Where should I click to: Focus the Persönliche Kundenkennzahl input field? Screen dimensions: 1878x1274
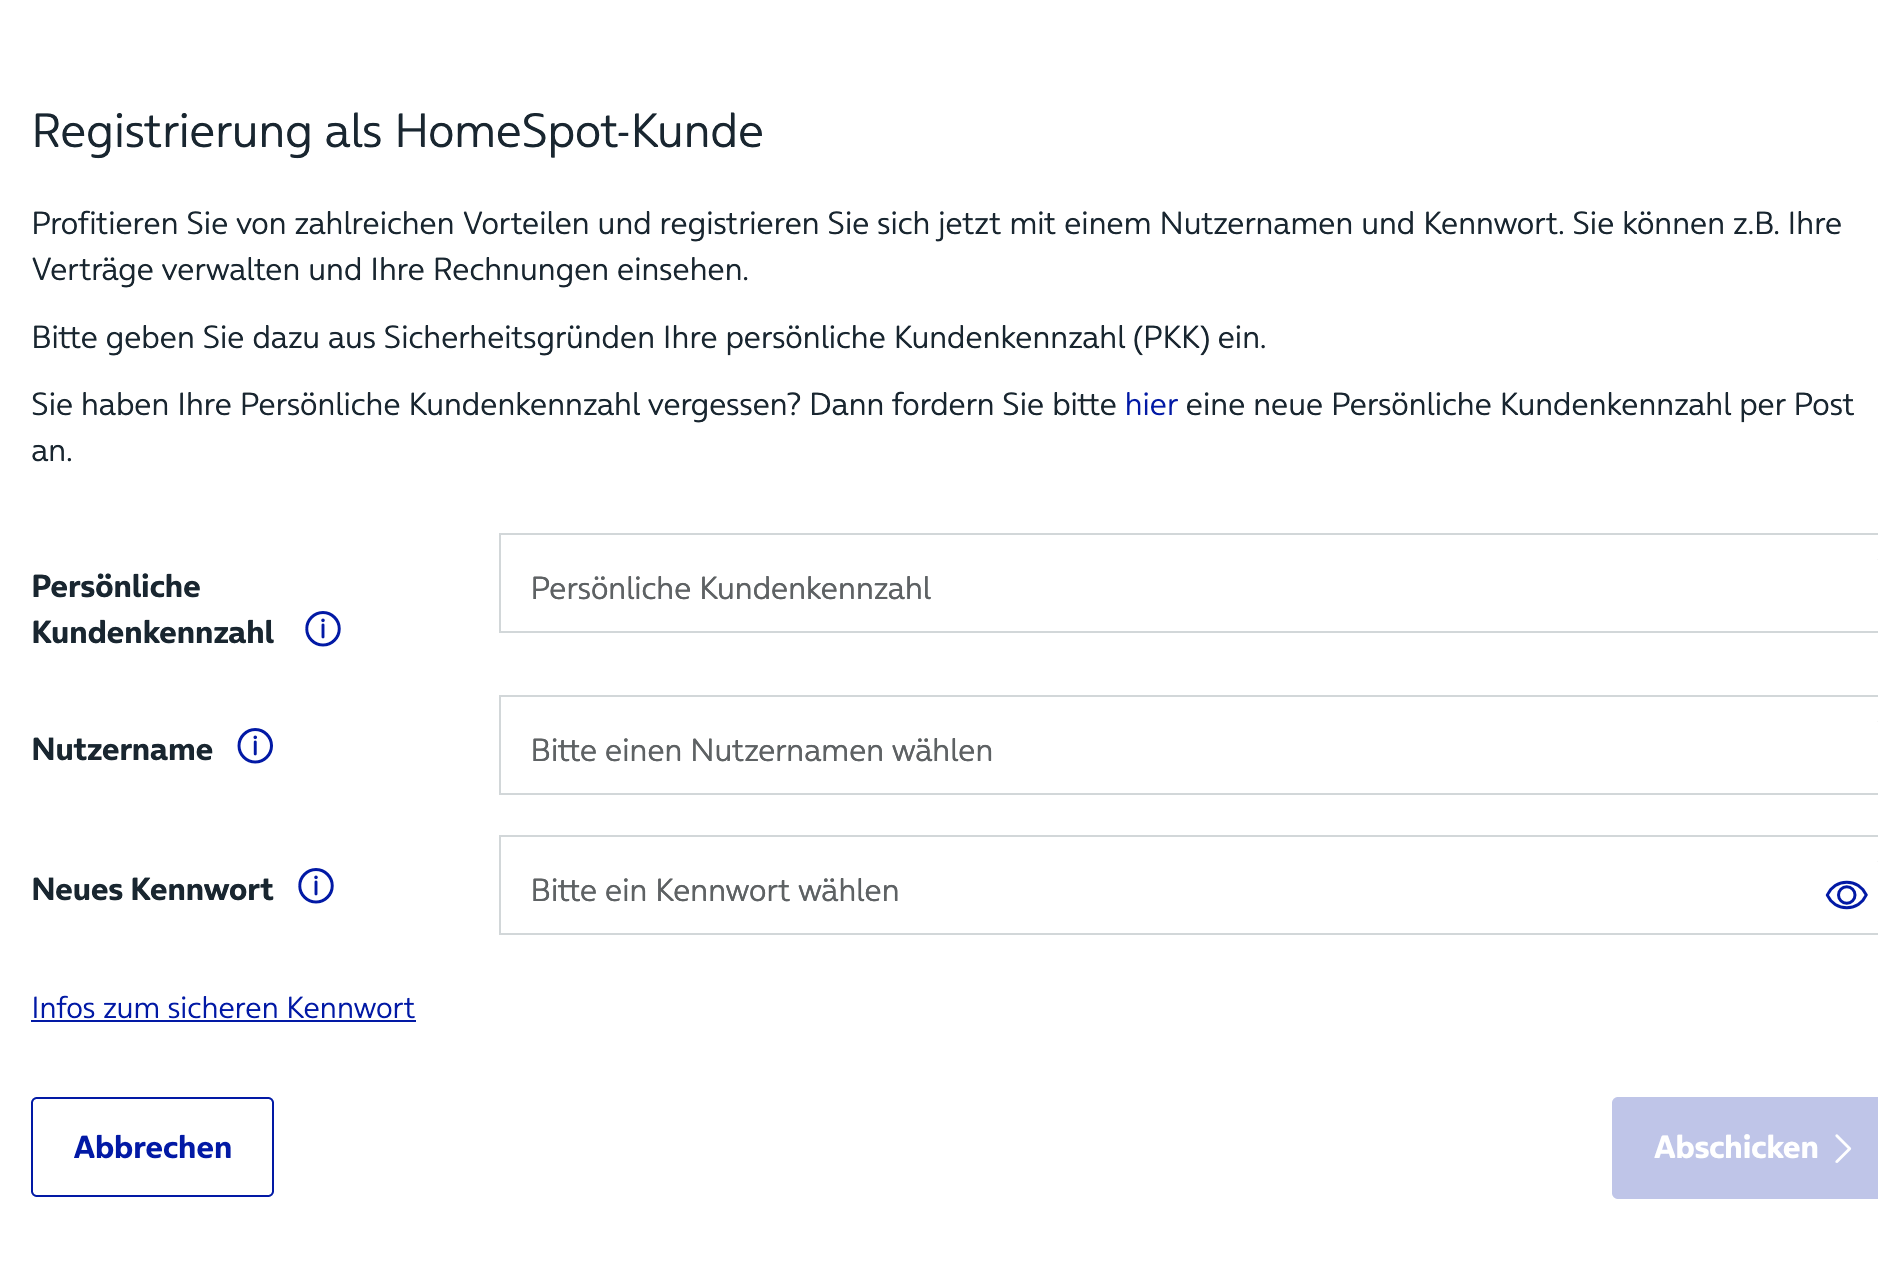1188,583
